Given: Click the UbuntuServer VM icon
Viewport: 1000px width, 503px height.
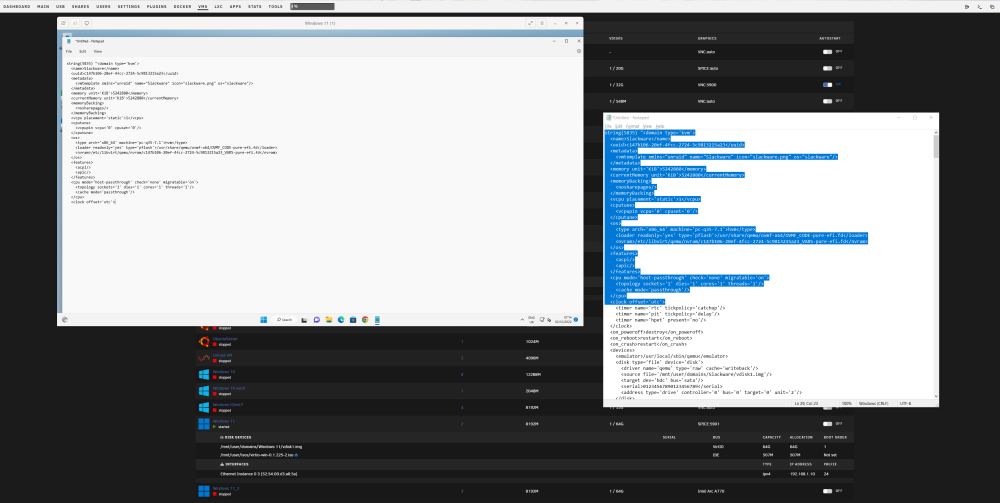Looking at the screenshot, I should [x=204, y=341].
